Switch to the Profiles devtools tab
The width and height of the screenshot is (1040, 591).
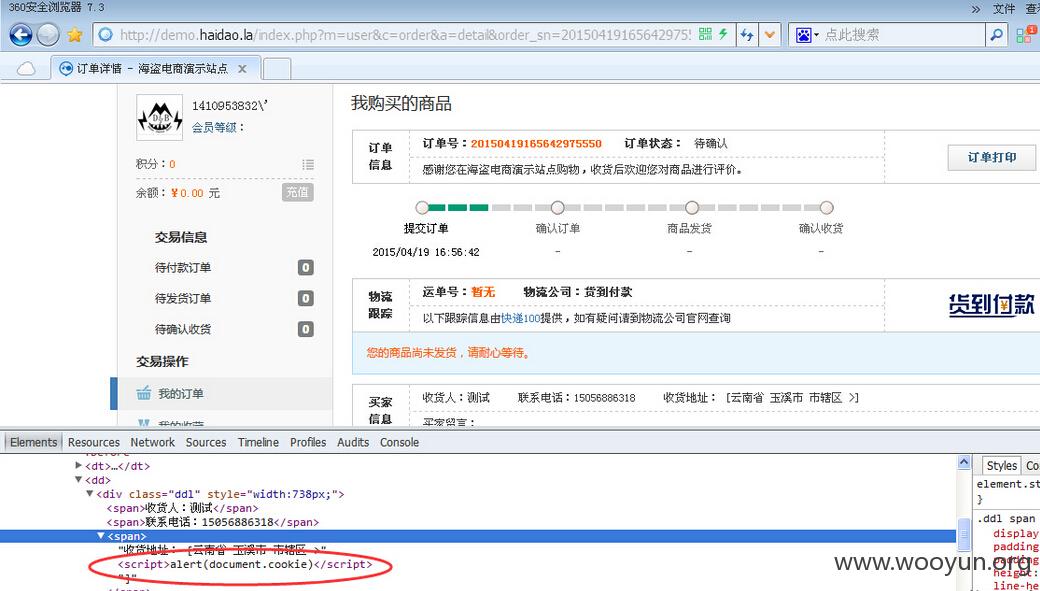point(308,442)
